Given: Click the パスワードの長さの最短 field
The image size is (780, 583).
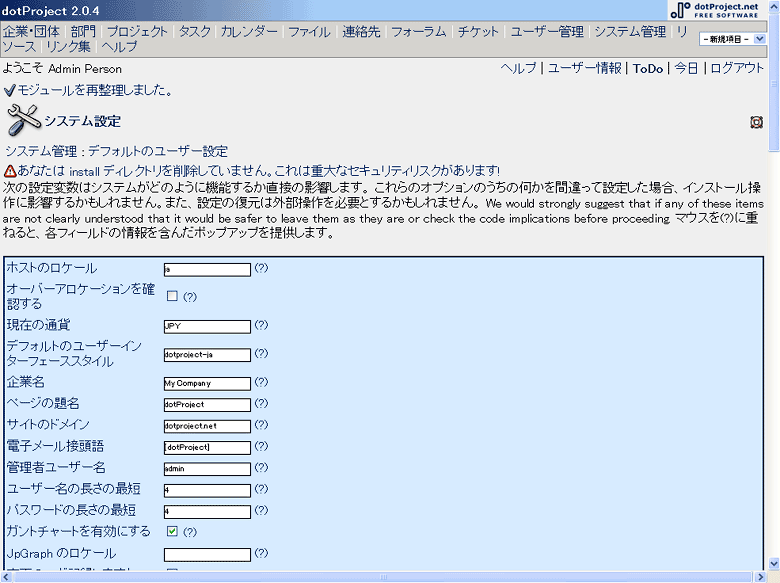Looking at the screenshot, I should point(207,512).
